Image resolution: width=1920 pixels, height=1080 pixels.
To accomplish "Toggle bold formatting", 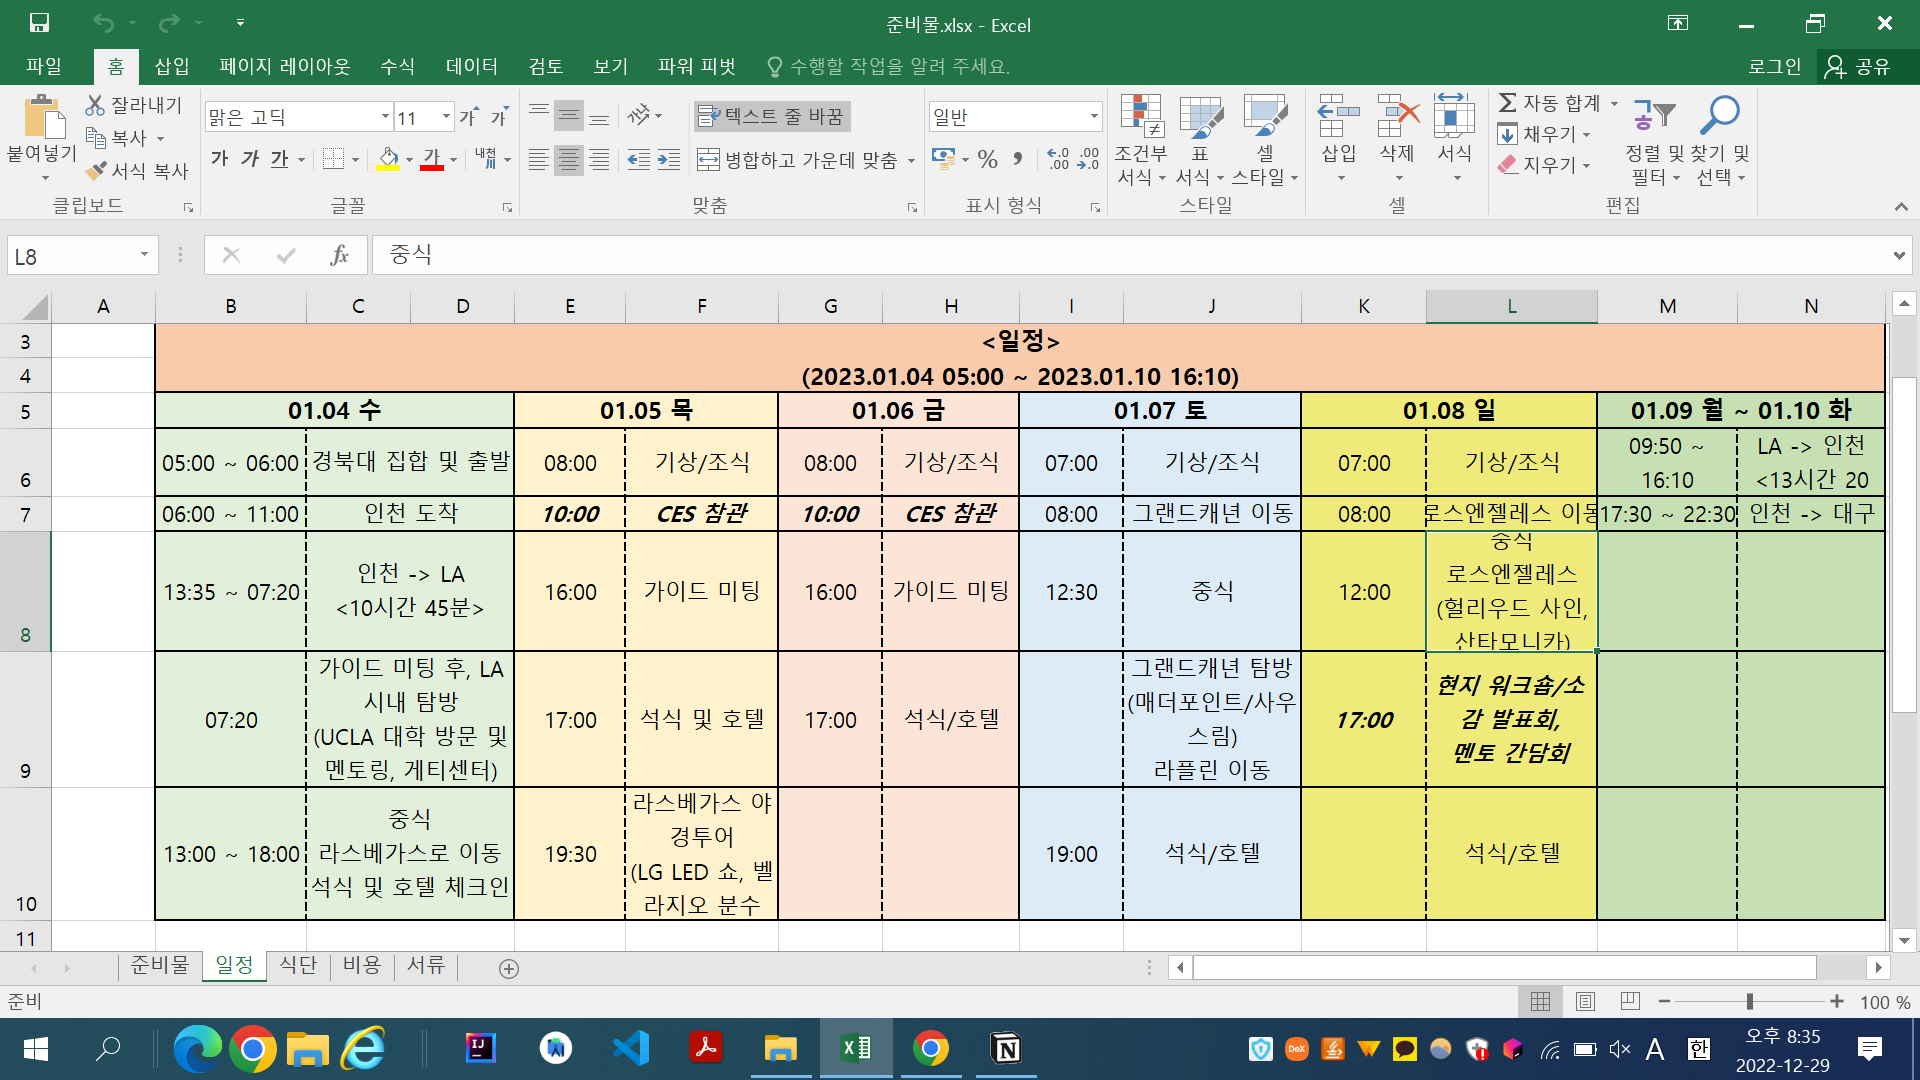I will coord(219,159).
